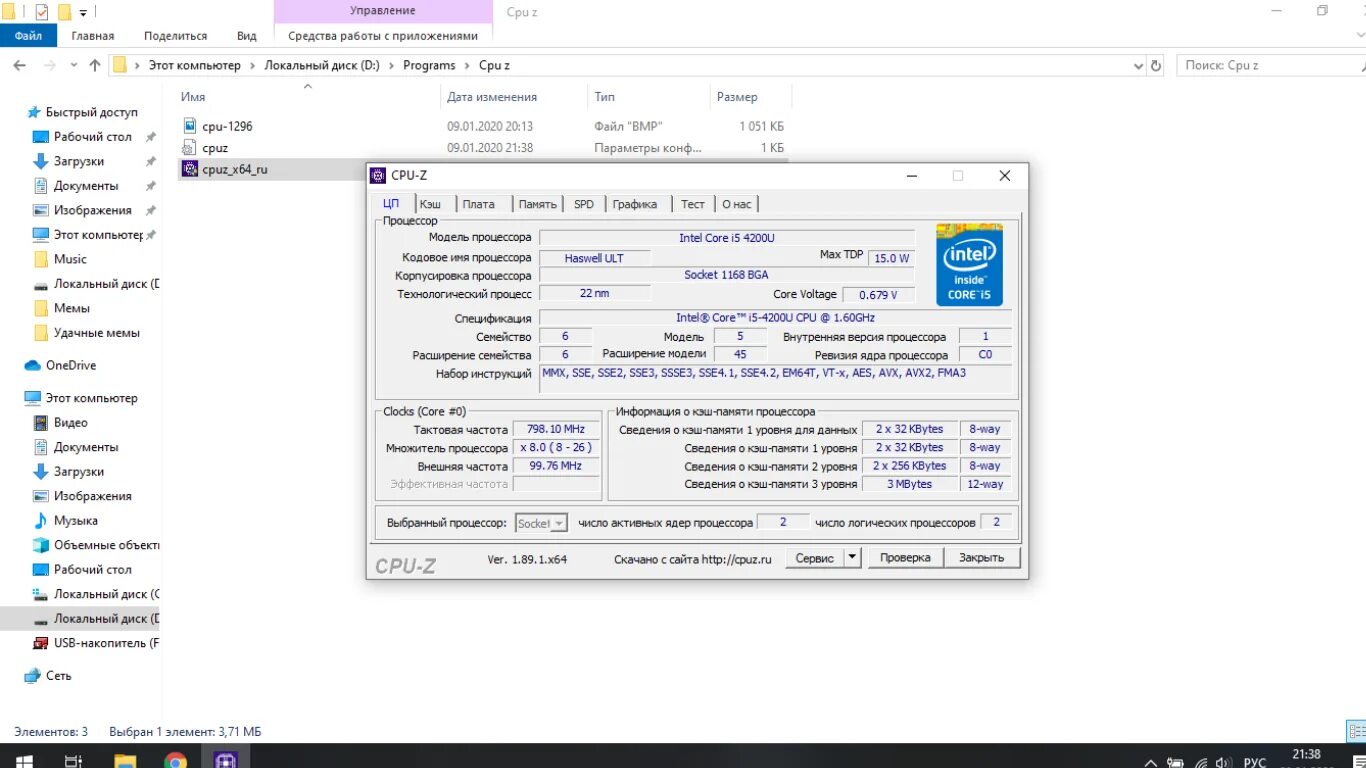This screenshot has width=1366, height=768.
Task: Open pinned Рабочий стол in quick access
Action: [x=92, y=137]
